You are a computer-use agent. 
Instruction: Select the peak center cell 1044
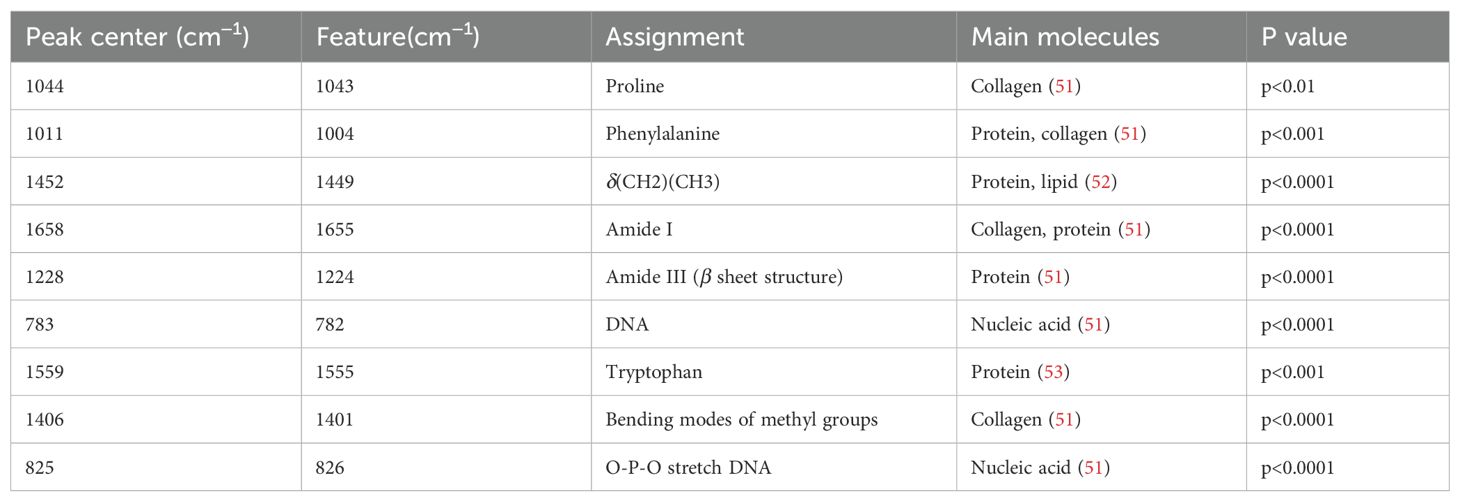point(45,86)
